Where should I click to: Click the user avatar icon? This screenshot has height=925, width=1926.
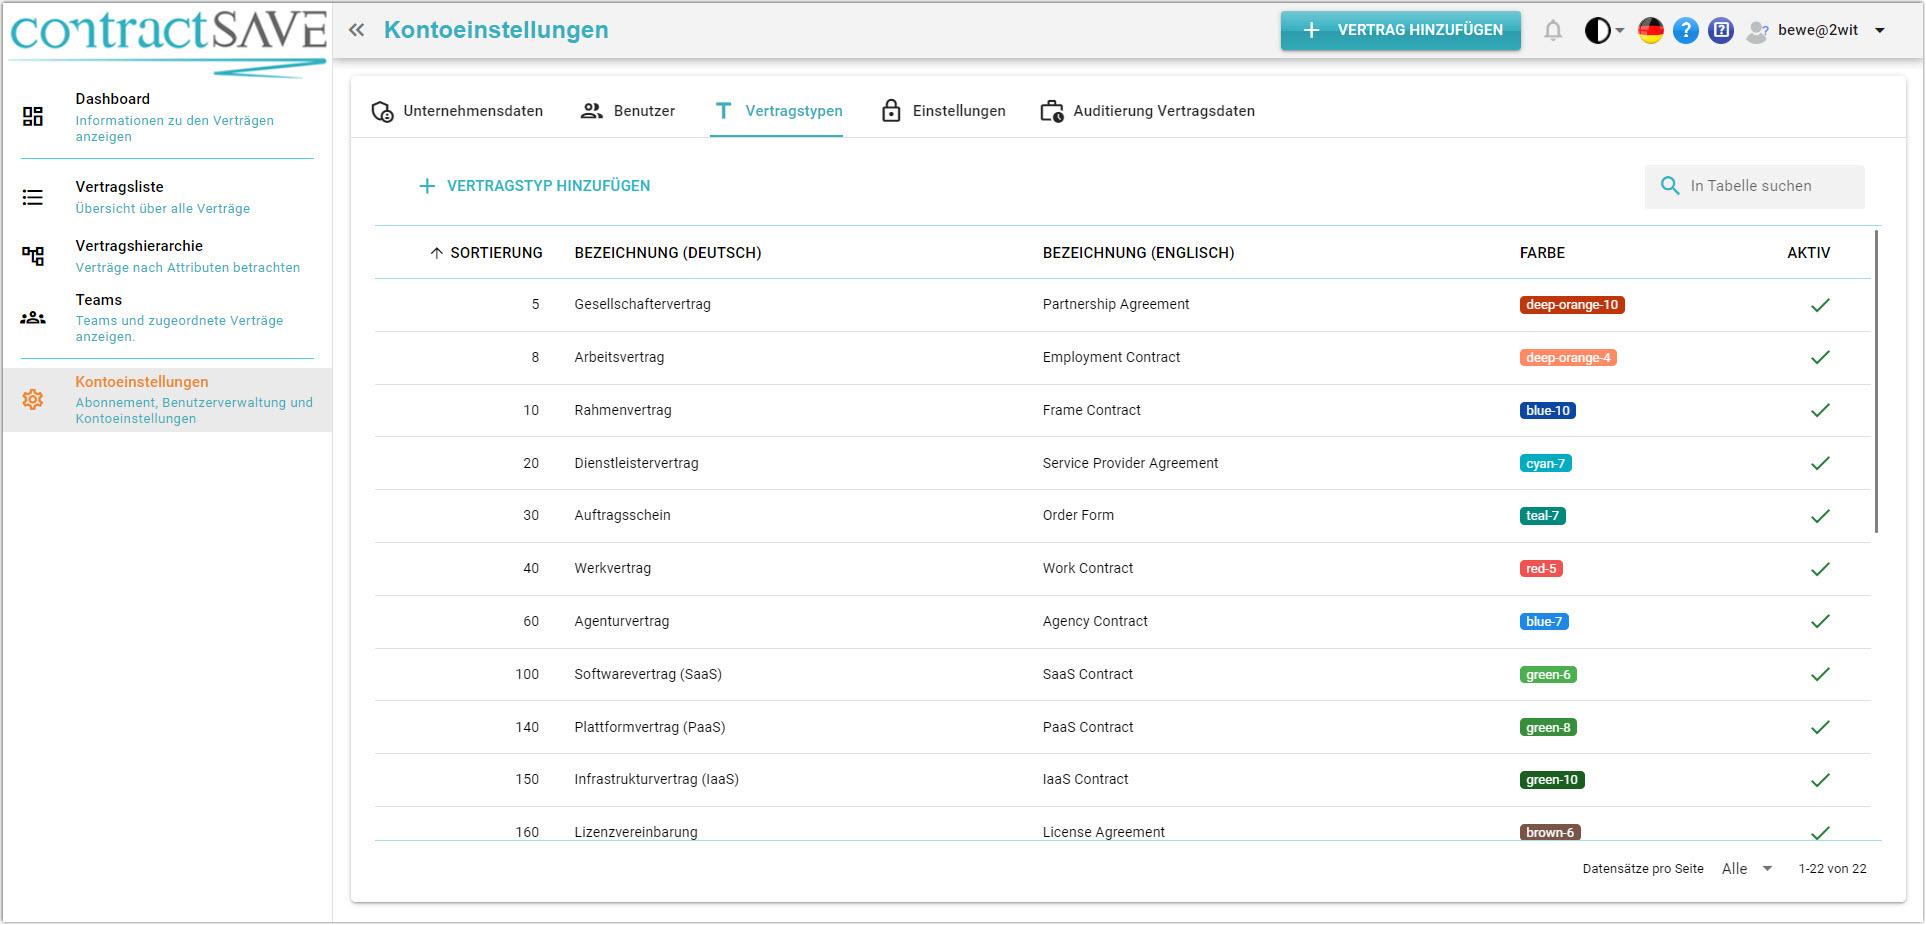[x=1757, y=31]
